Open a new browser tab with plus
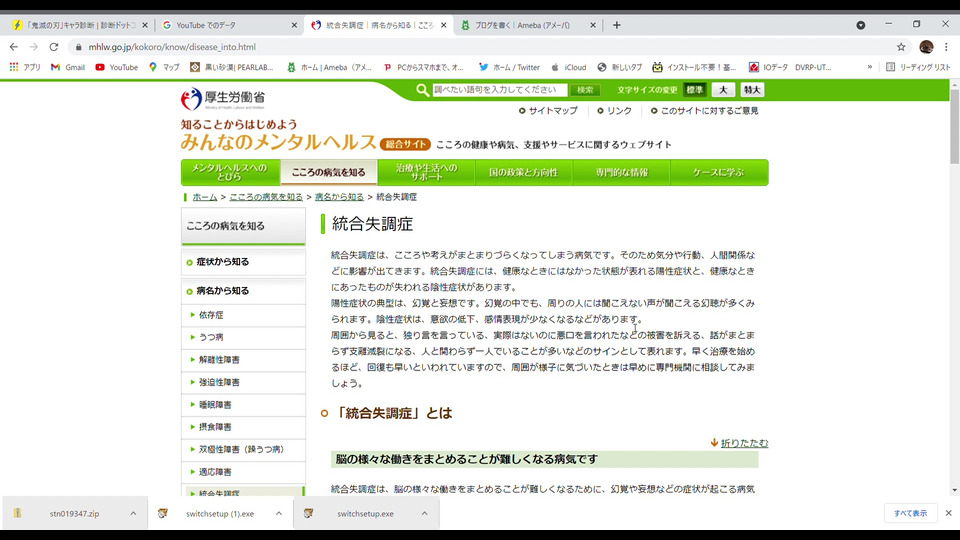The image size is (960, 540). click(617, 25)
